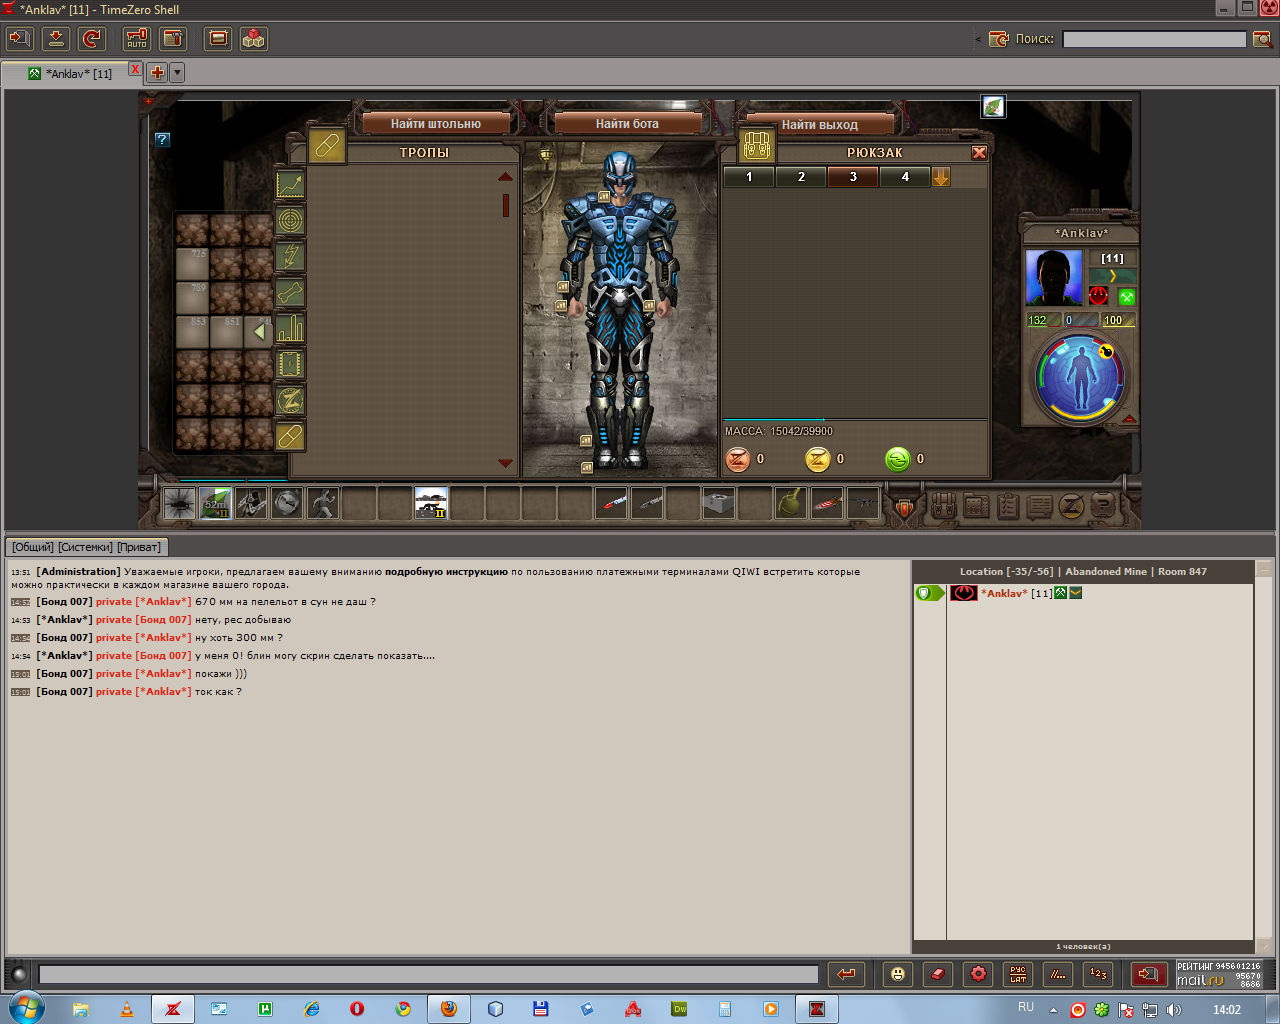
Task: Select first quick slot spider item
Action: 180,503
